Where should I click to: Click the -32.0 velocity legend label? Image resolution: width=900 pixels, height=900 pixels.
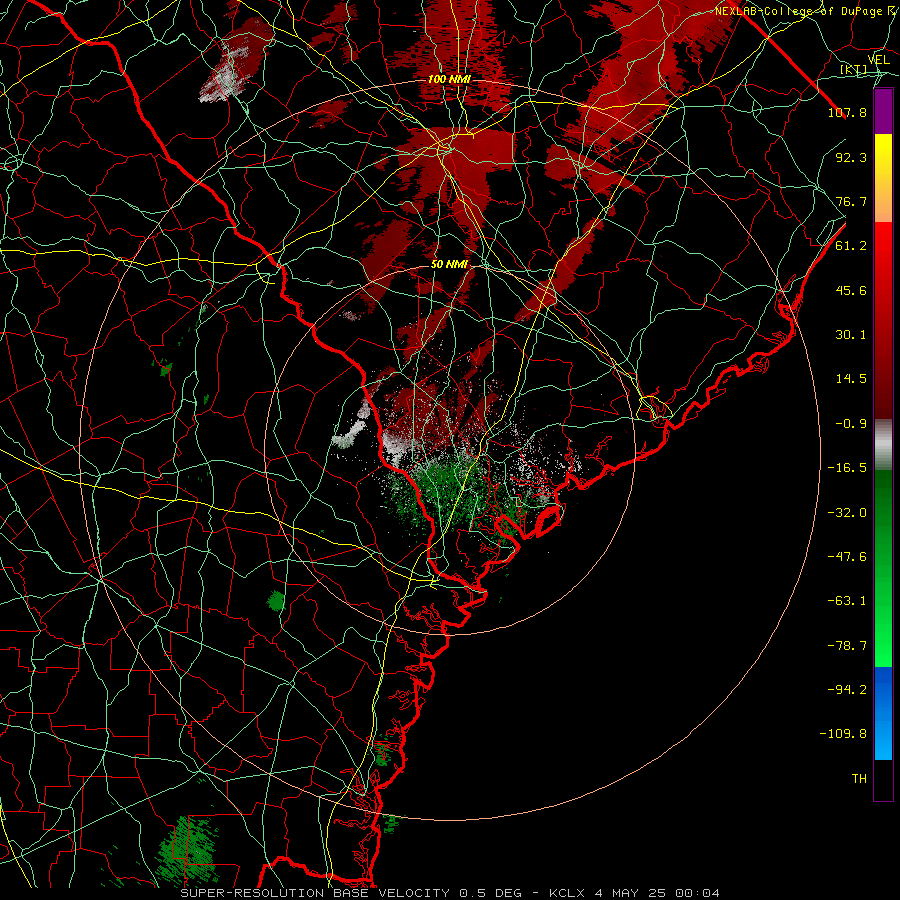847,513
